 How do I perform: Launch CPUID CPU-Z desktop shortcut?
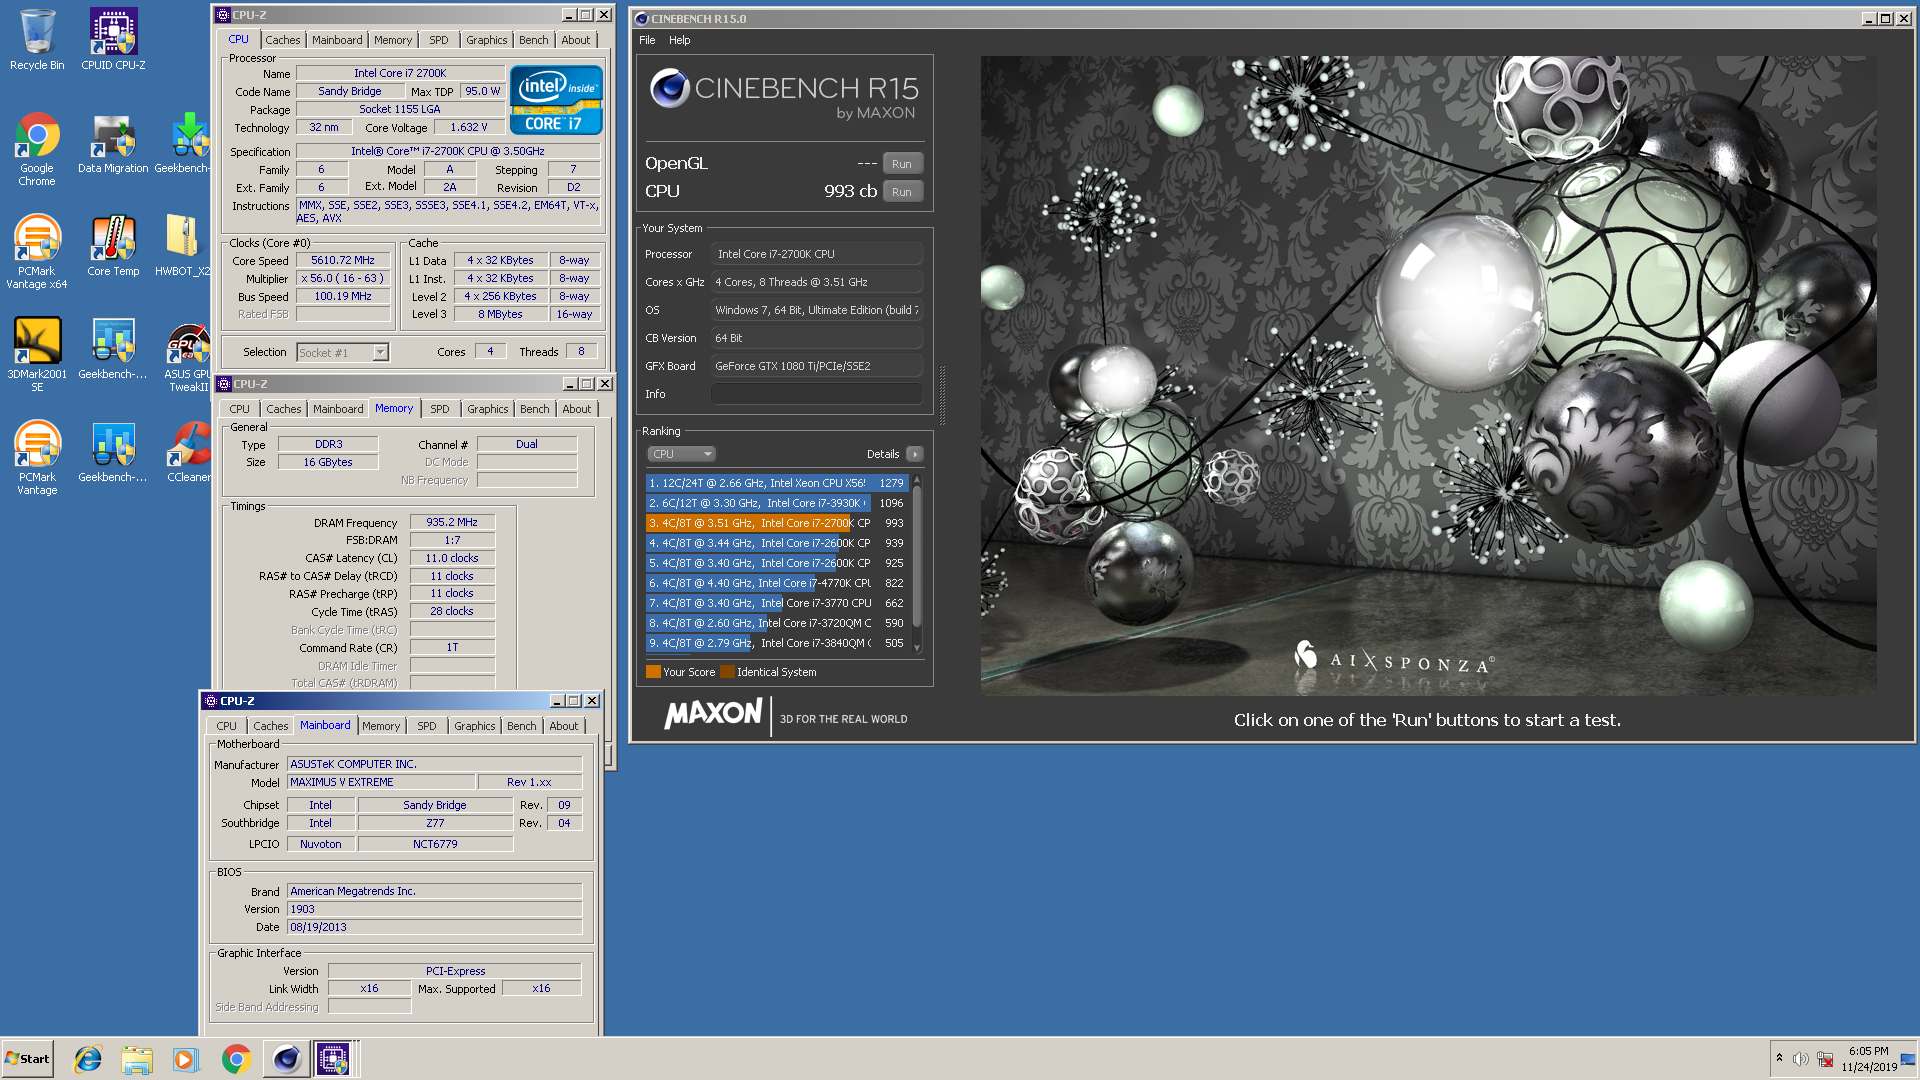coord(113,40)
